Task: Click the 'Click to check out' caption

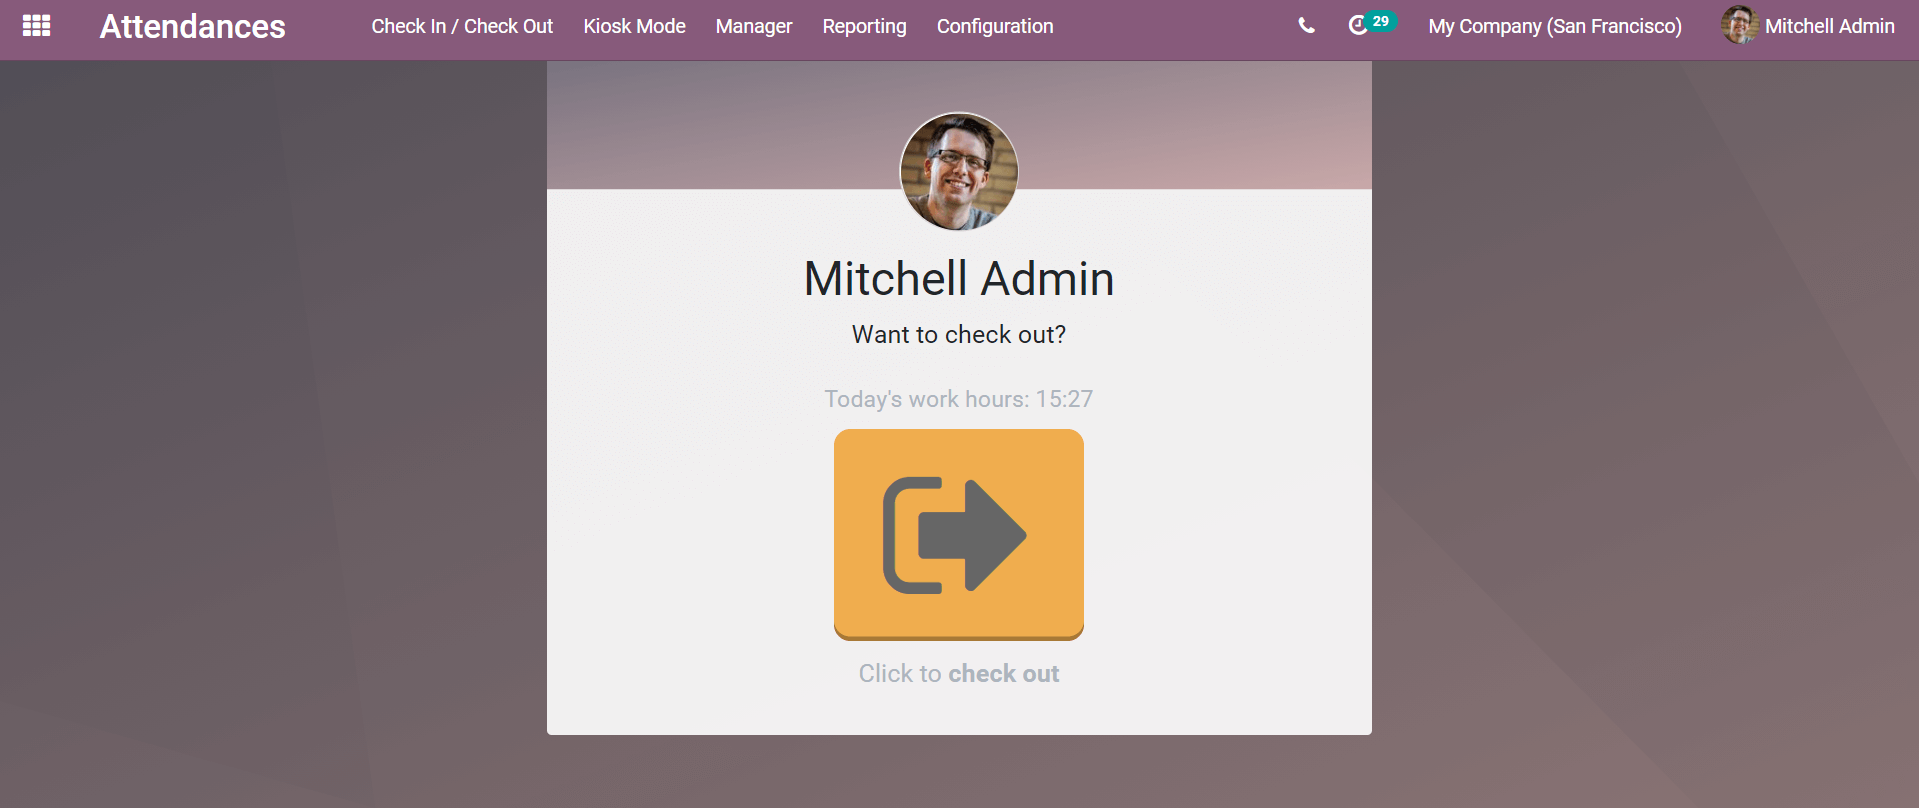Action: [959, 673]
